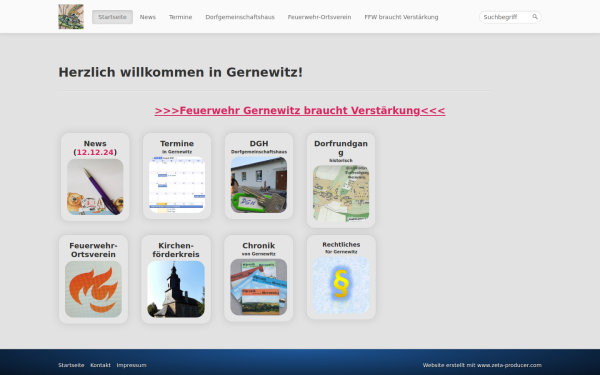Open Kontakt link in footer

[100, 365]
